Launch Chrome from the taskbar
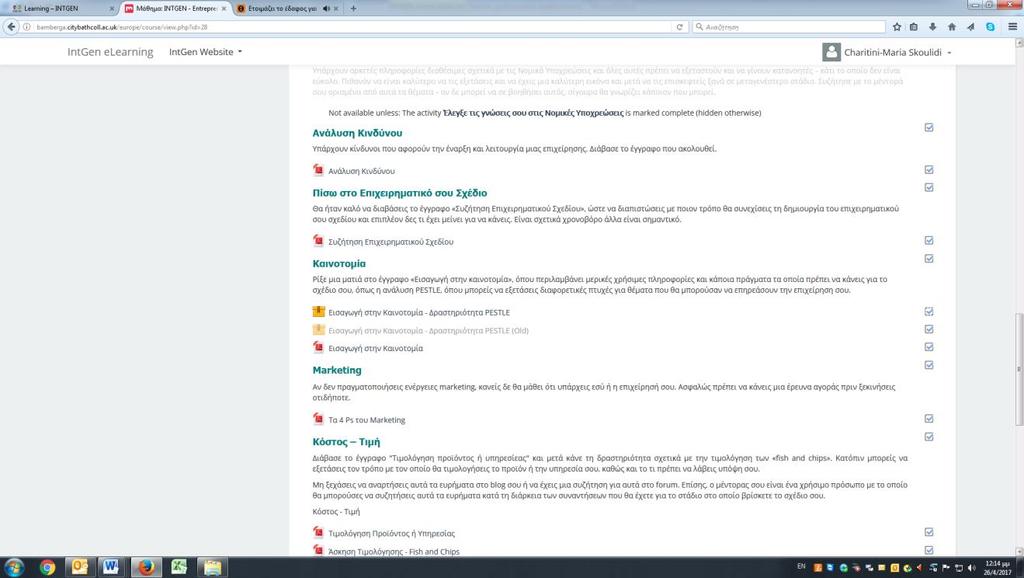 (47, 567)
